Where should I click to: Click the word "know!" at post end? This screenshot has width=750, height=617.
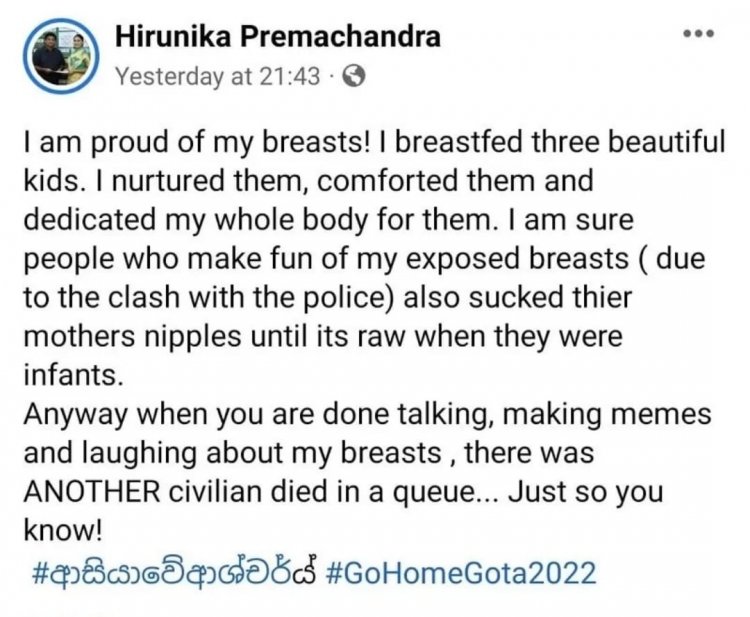pyautogui.click(x=63, y=530)
